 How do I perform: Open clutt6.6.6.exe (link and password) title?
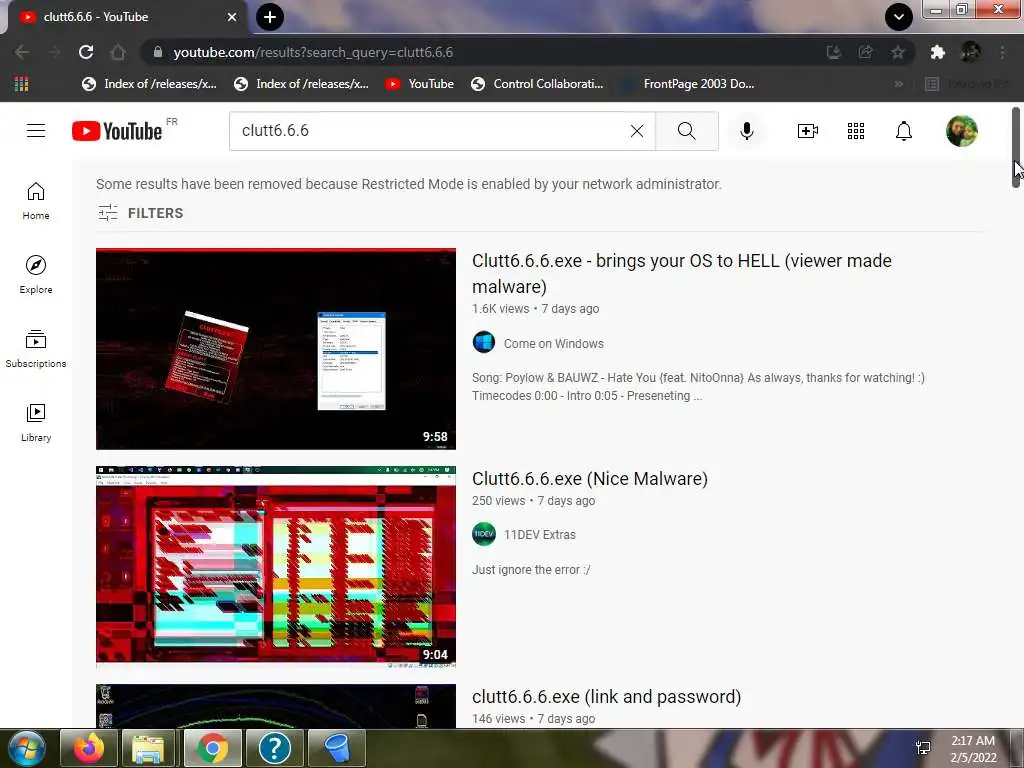(x=606, y=697)
